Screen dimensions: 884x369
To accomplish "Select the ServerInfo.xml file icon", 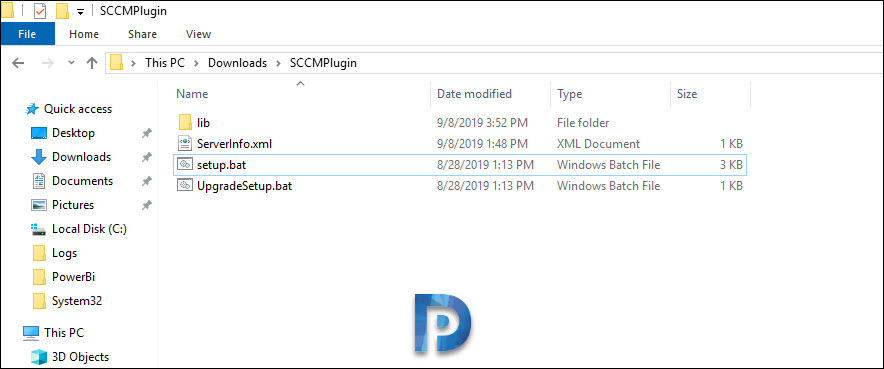I will point(185,144).
